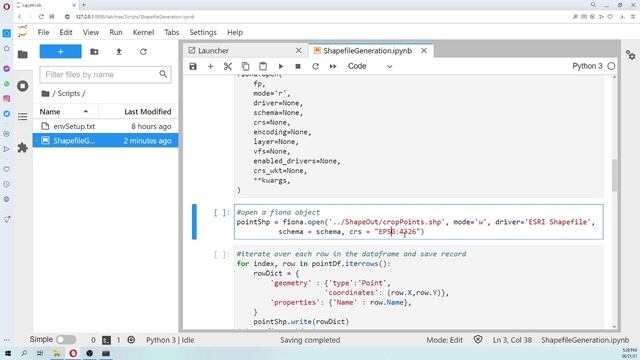The height and width of the screenshot is (360, 640).
Task: Create a new folder
Action: click(94, 52)
